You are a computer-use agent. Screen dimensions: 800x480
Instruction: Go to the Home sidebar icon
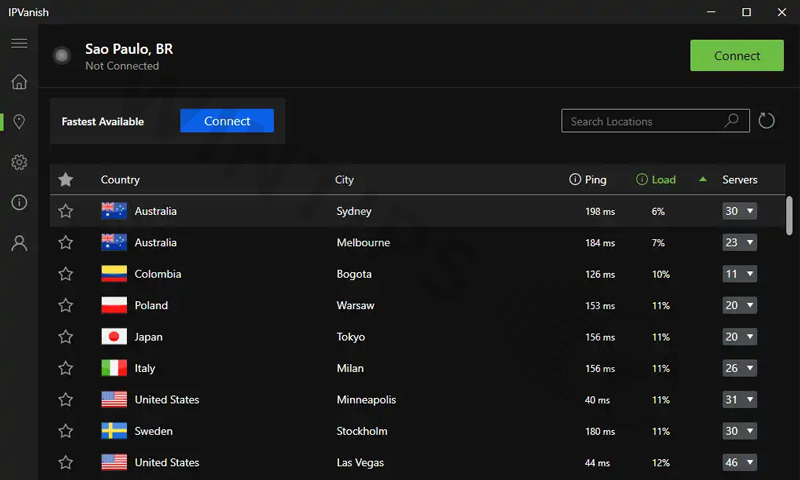19,82
